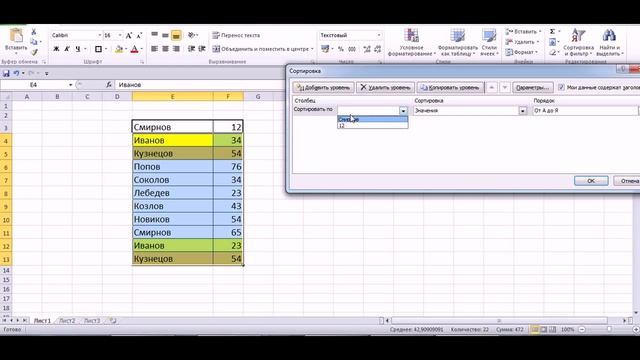This screenshot has height=360, width=640.
Task: Click the Save icon in quick access toolbar
Action: pos(6,73)
